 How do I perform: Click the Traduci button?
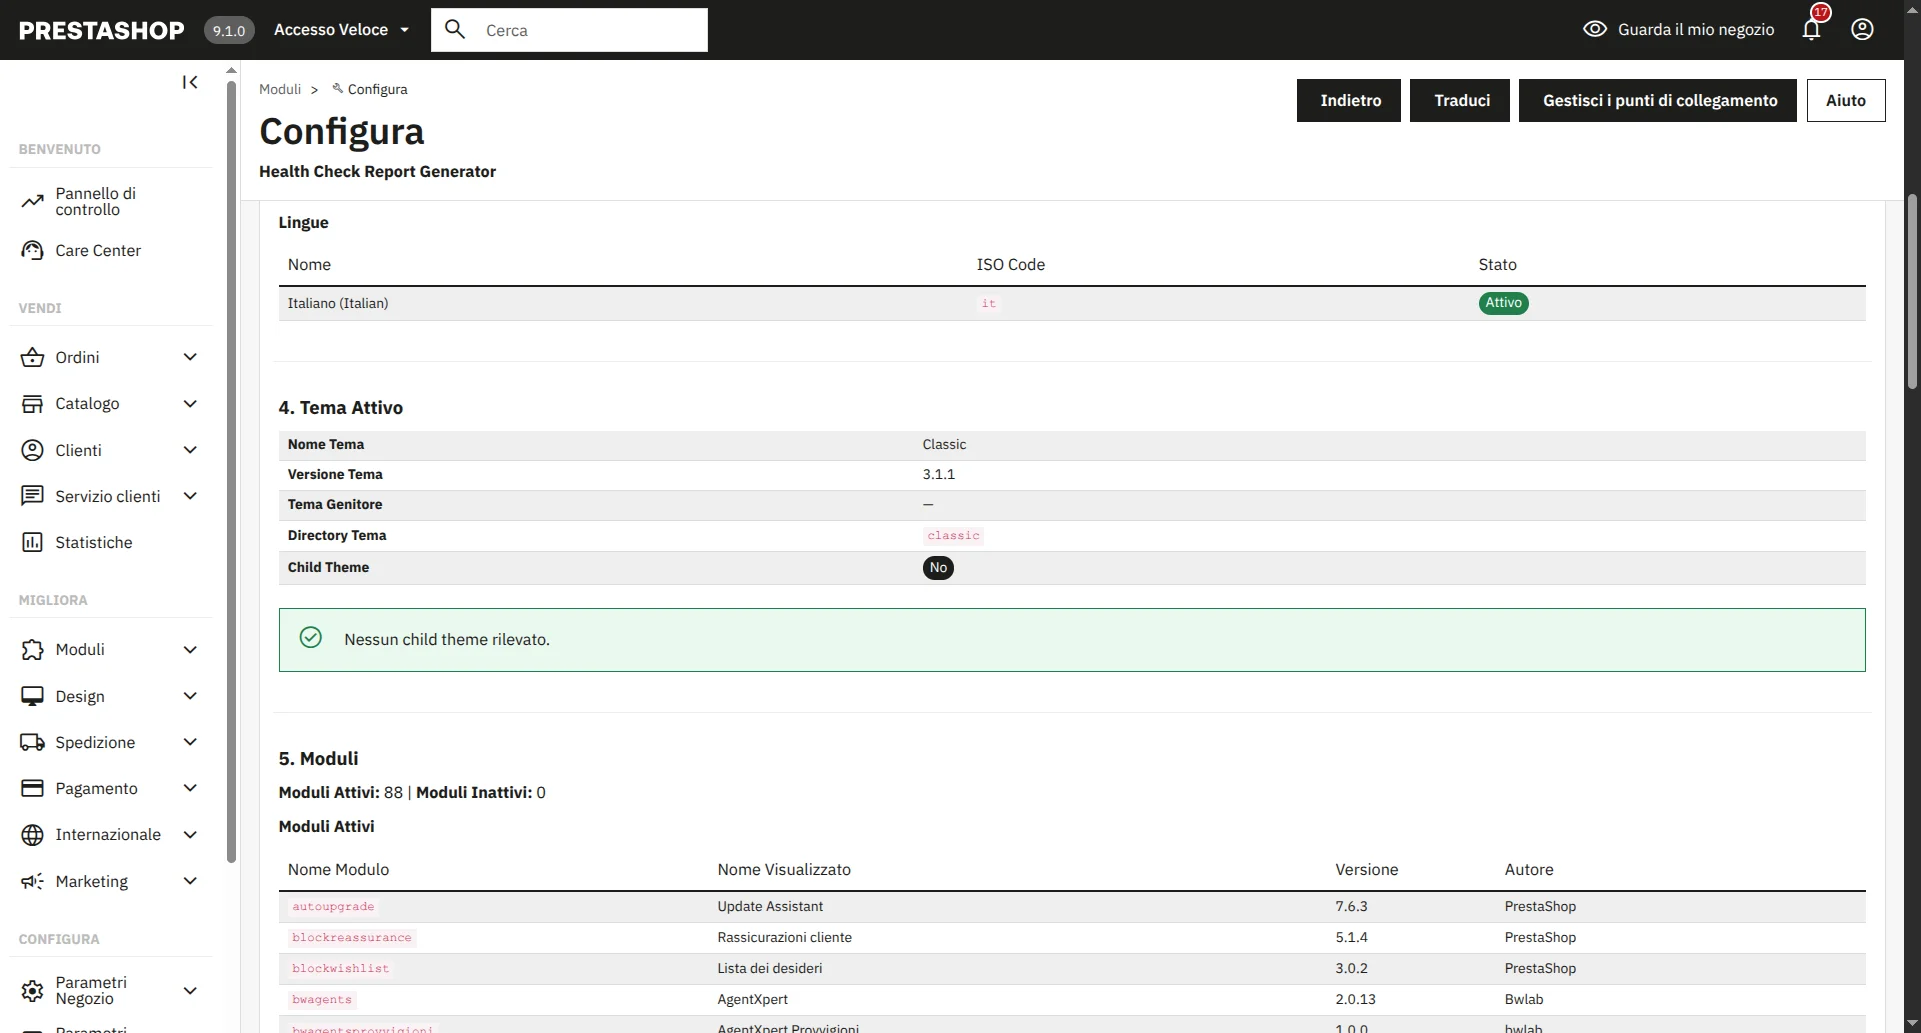pos(1459,100)
